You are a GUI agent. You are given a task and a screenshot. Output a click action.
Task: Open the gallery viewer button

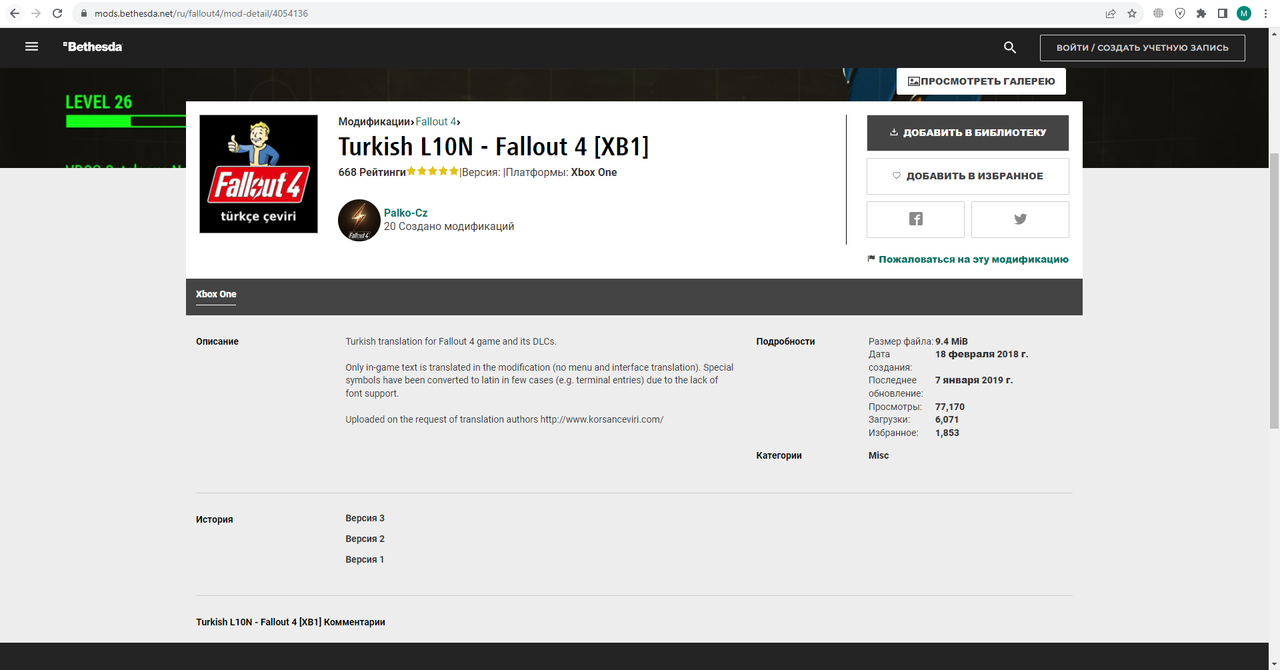(981, 81)
